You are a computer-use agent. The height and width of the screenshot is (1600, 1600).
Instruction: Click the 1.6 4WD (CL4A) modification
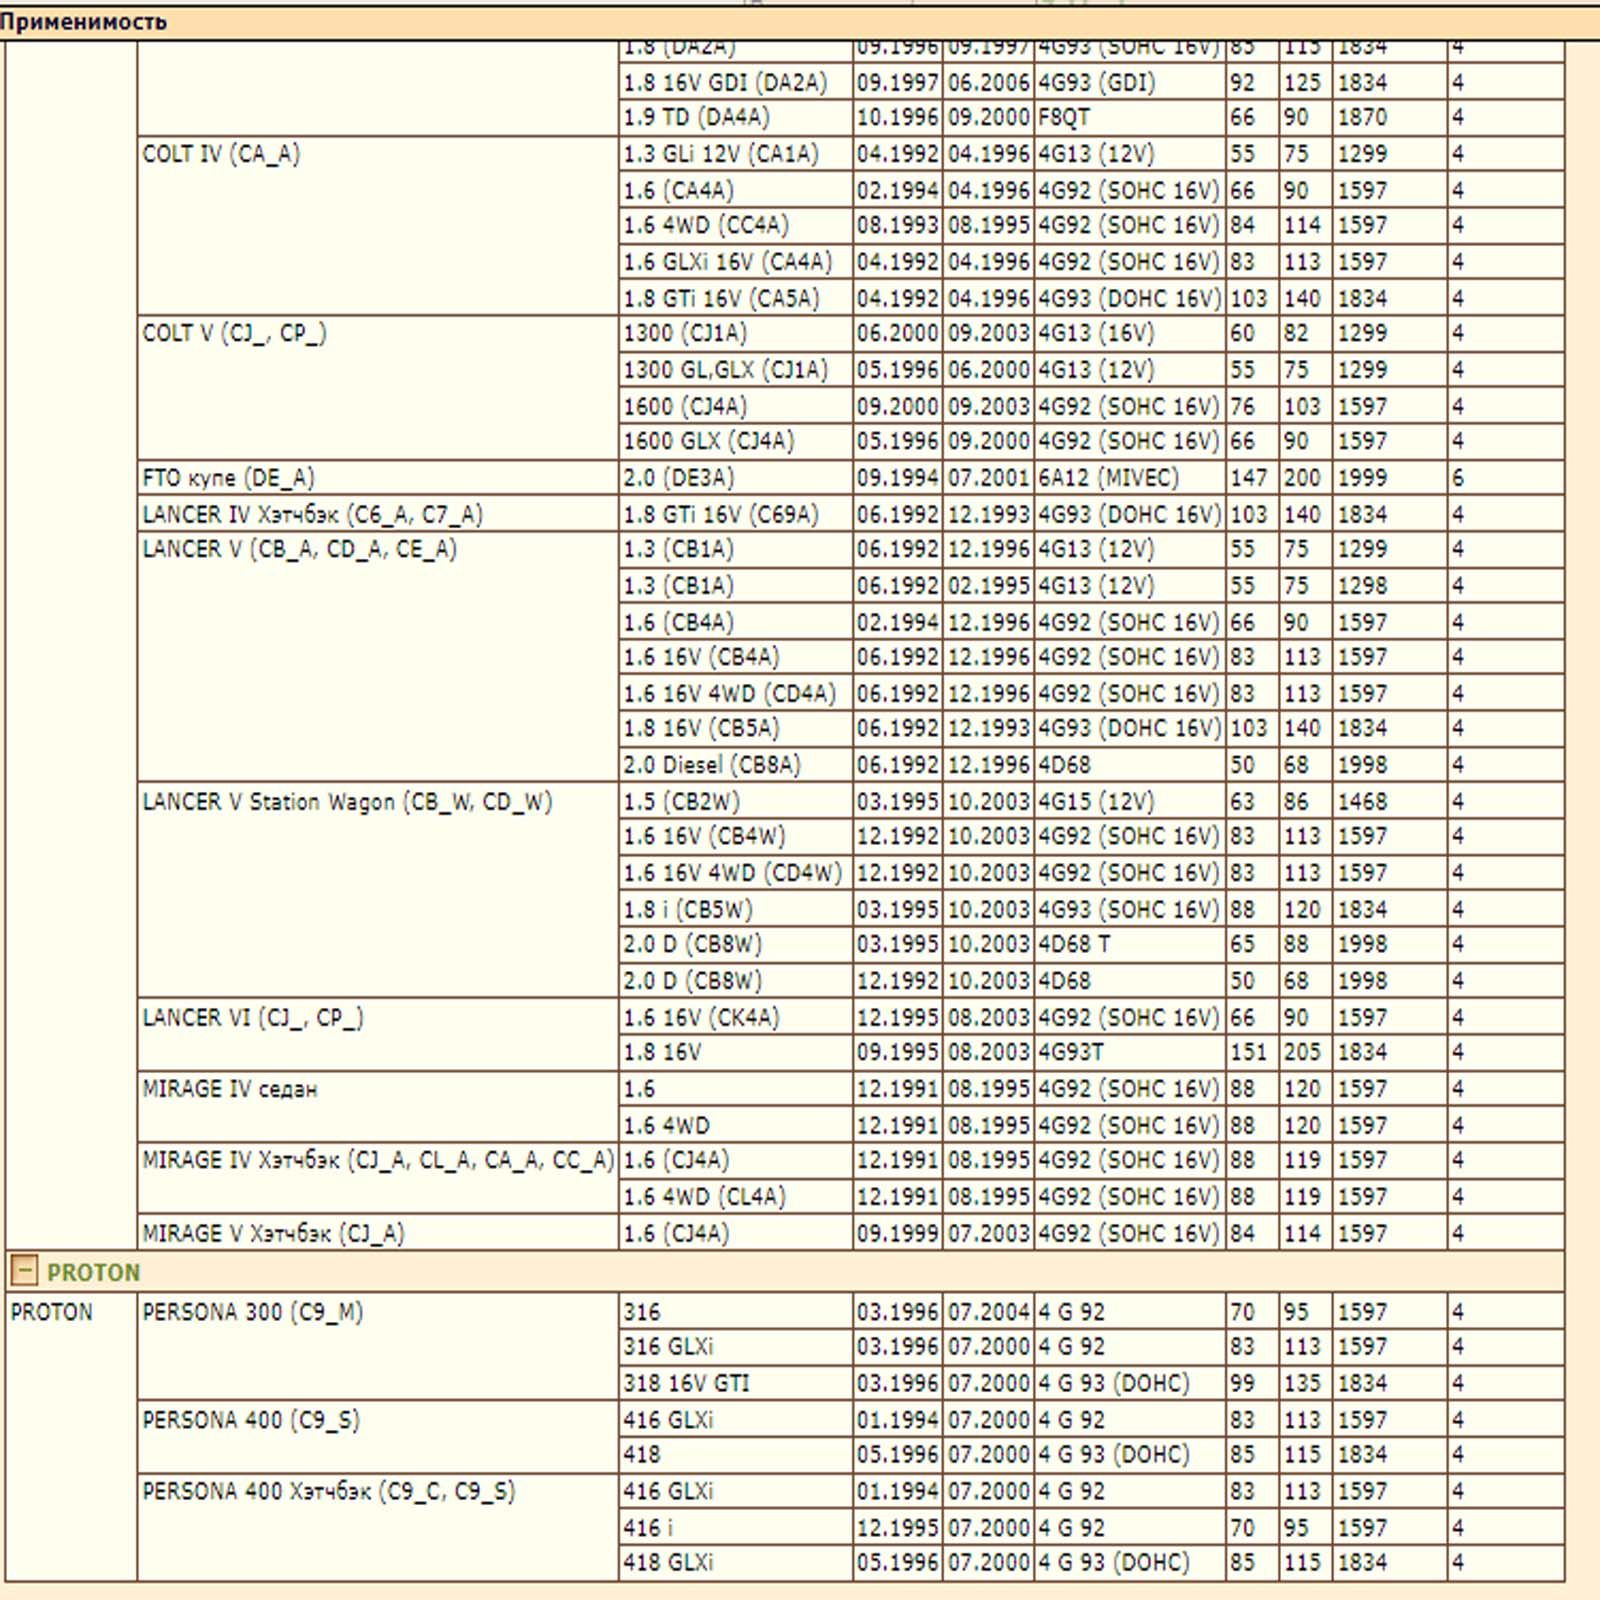736,1197
